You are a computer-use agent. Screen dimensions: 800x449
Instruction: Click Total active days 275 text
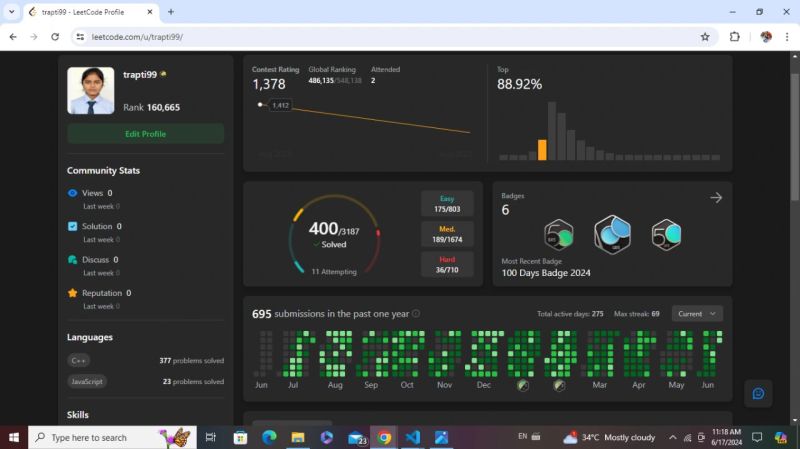click(570, 314)
